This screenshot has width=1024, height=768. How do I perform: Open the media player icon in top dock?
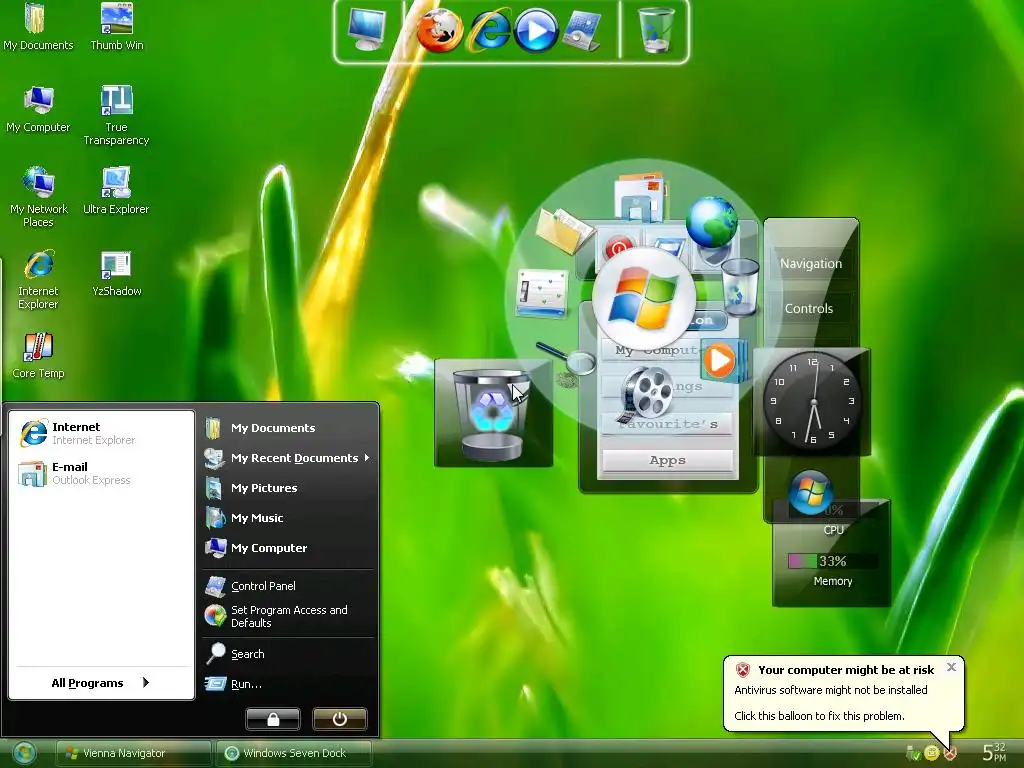pos(536,31)
